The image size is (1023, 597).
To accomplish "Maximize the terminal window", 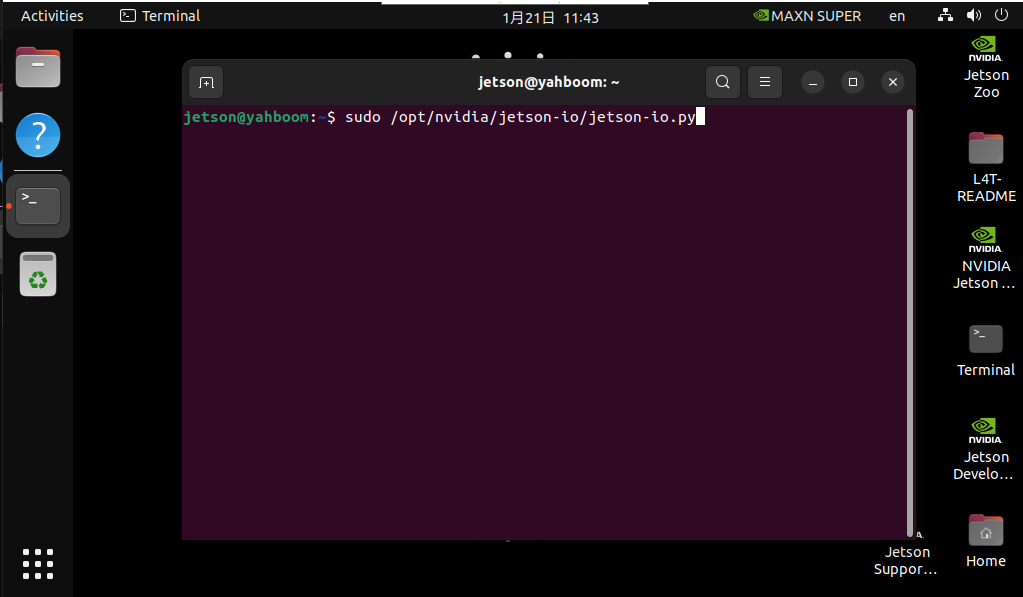I will (853, 82).
